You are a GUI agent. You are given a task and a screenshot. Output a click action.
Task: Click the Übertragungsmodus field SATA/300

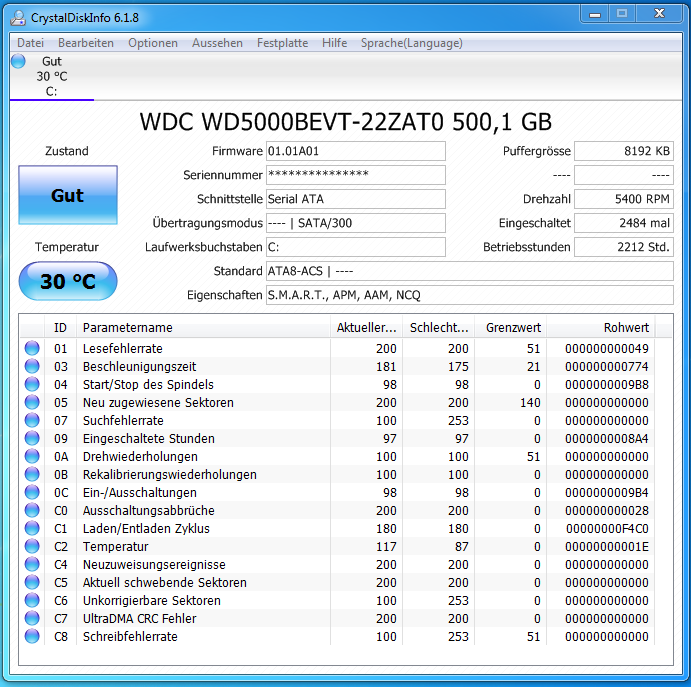click(x=356, y=223)
